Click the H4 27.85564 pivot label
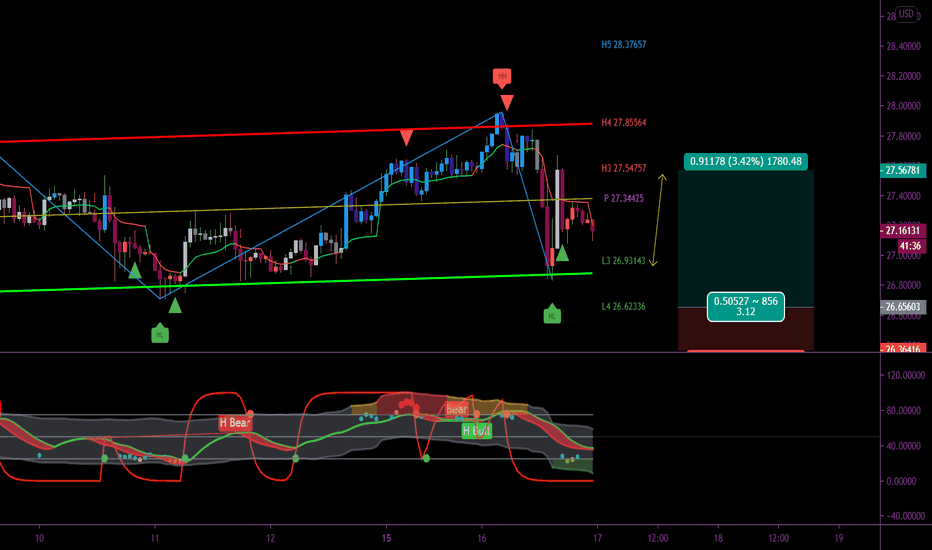 point(624,122)
